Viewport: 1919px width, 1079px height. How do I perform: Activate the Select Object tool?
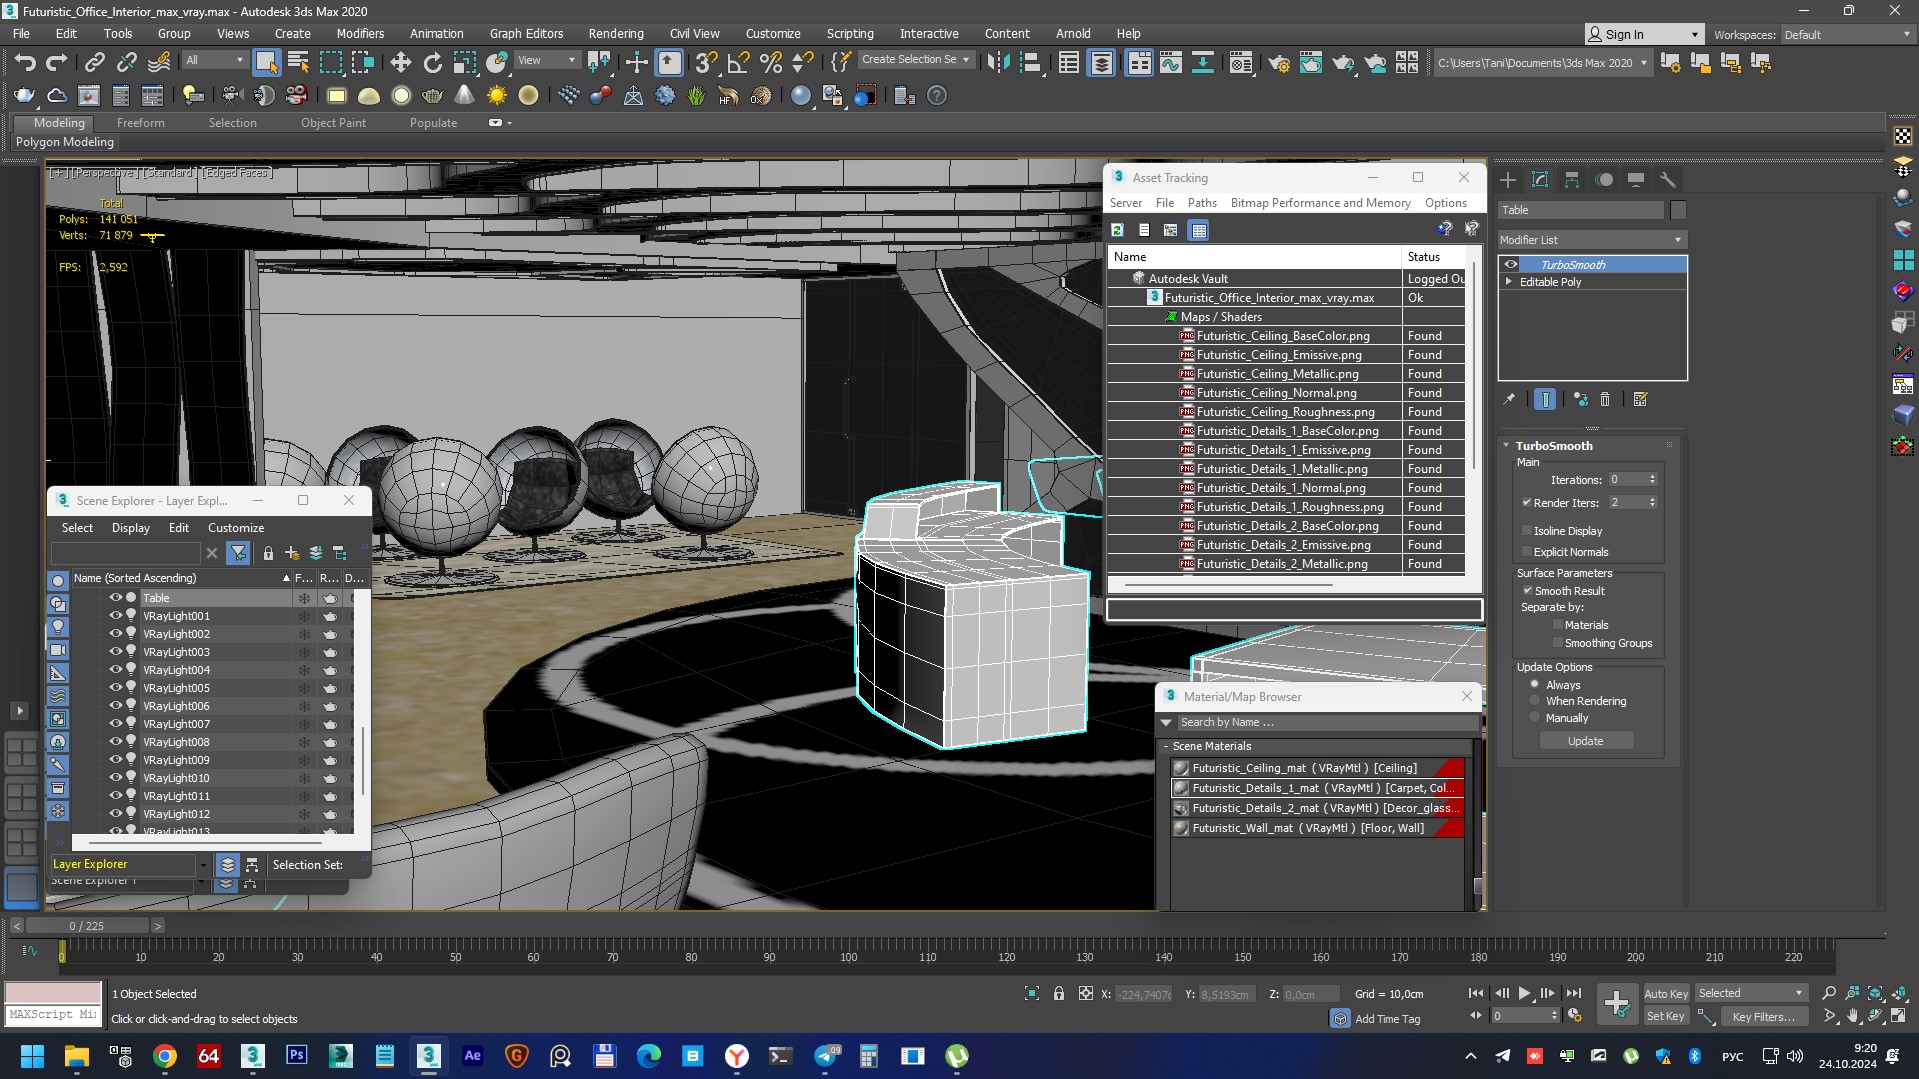266,63
